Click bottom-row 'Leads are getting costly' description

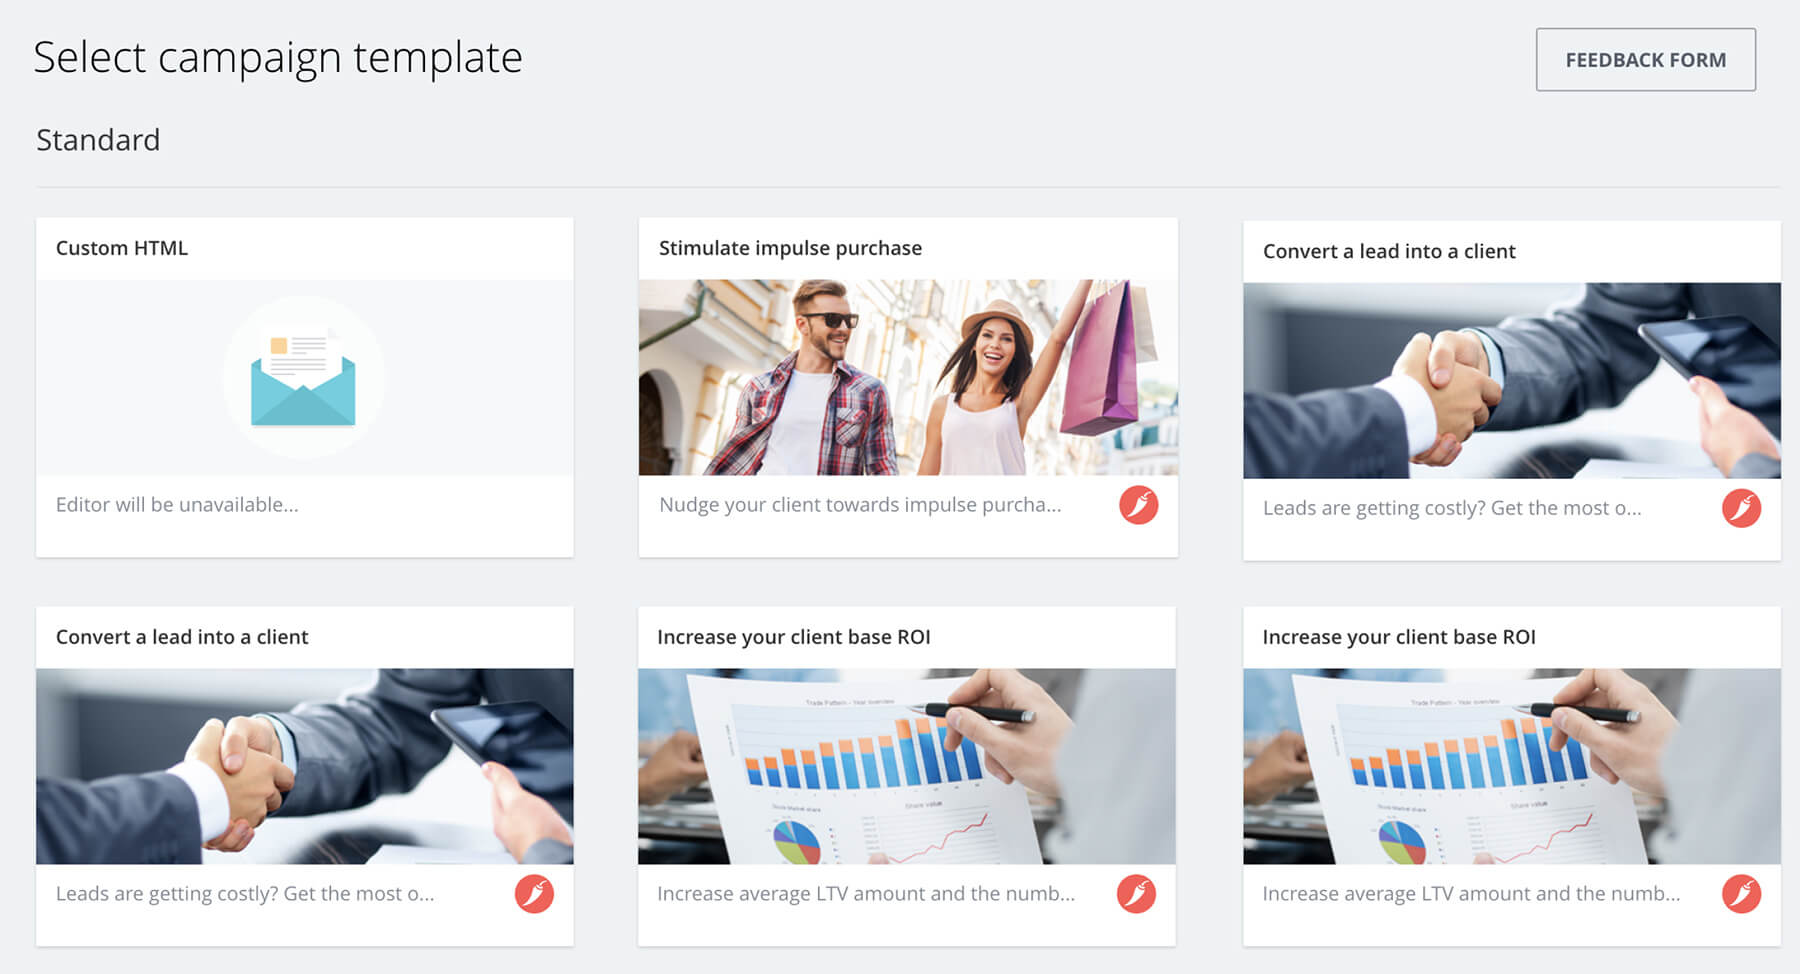tap(245, 894)
